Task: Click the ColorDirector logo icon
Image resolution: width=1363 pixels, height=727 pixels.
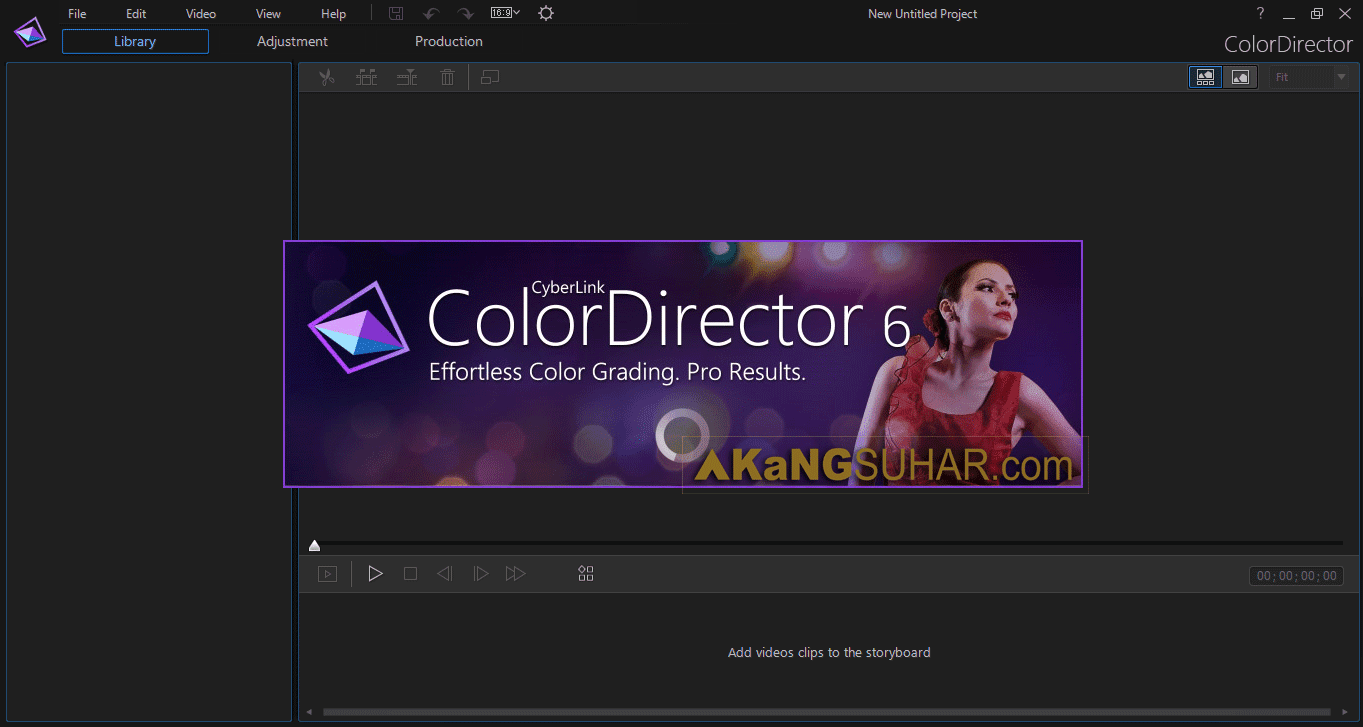Action: point(30,33)
